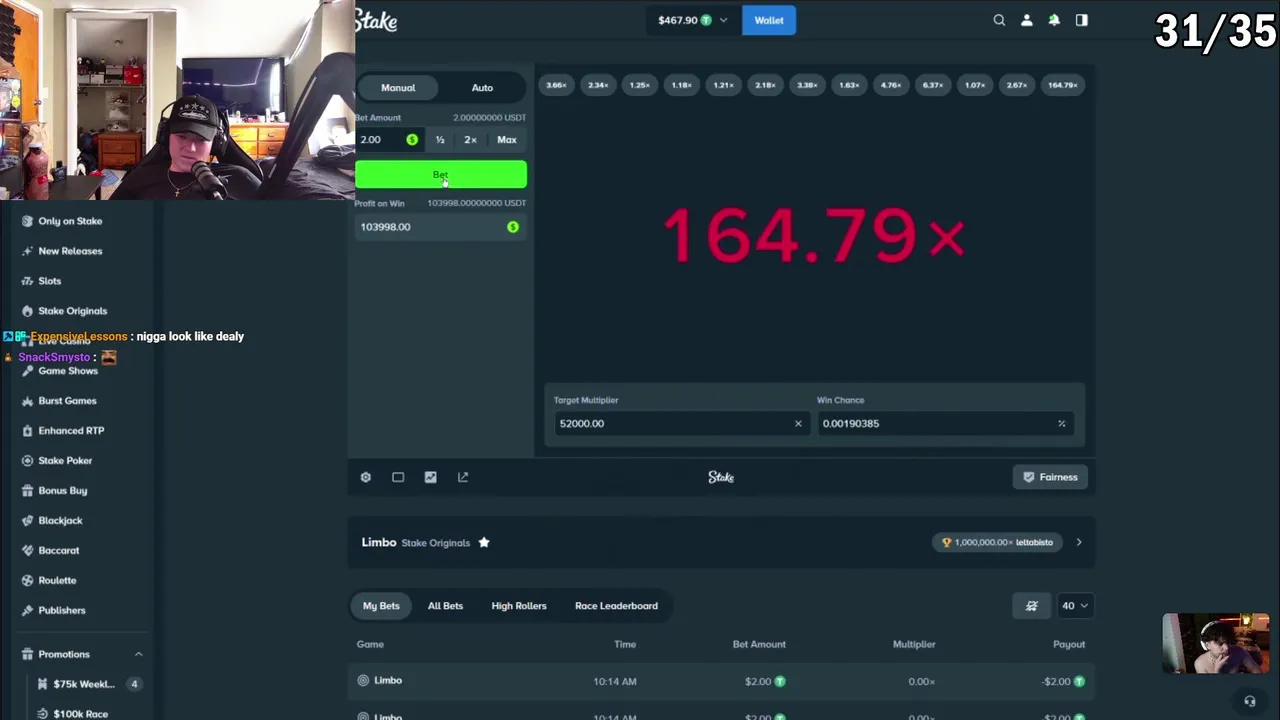1280x720 pixels.
Task: Set bet to Max
Action: [507, 140]
